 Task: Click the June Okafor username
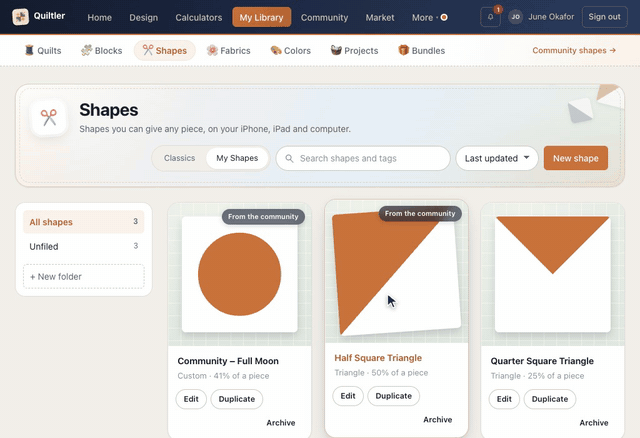tap(551, 17)
